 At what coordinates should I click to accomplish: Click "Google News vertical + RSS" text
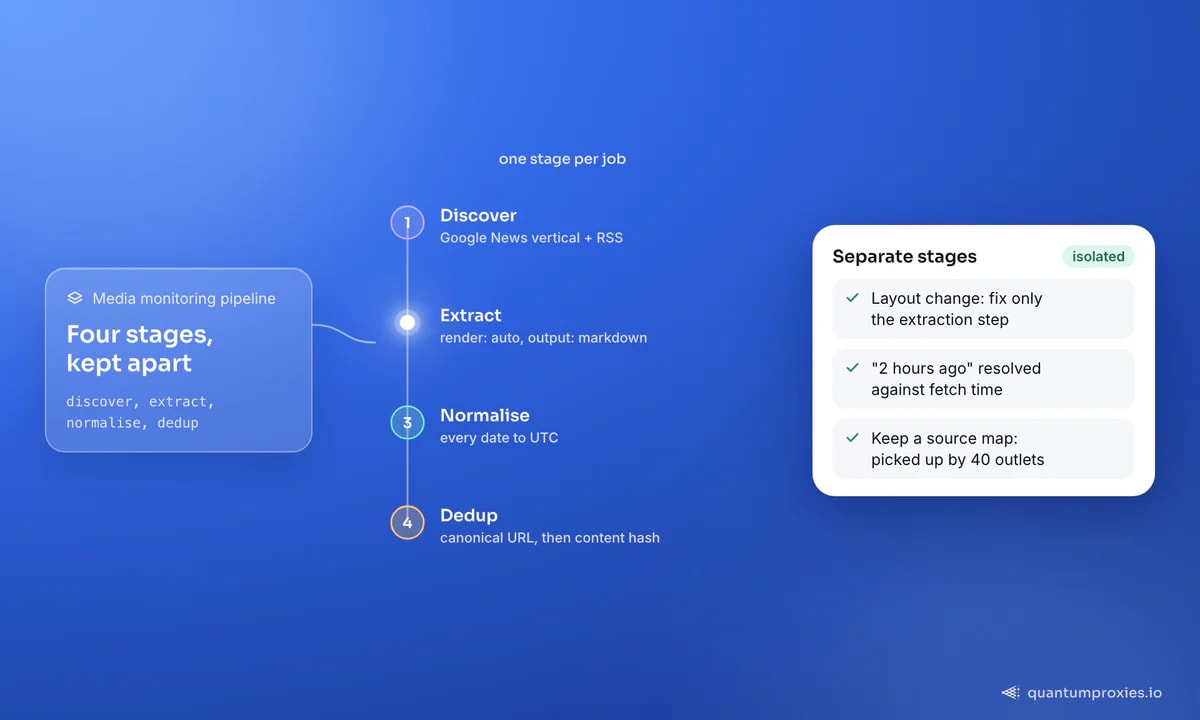[531, 238]
